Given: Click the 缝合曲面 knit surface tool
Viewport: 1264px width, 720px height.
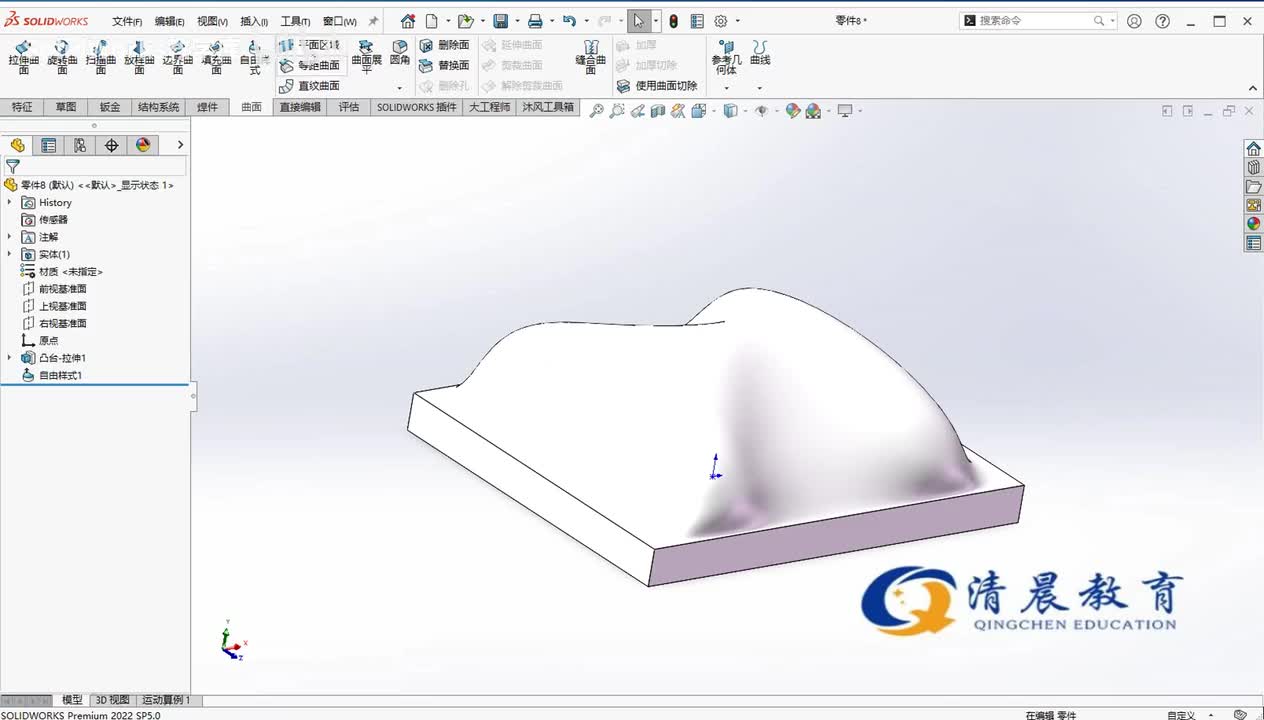Looking at the screenshot, I should (591, 58).
